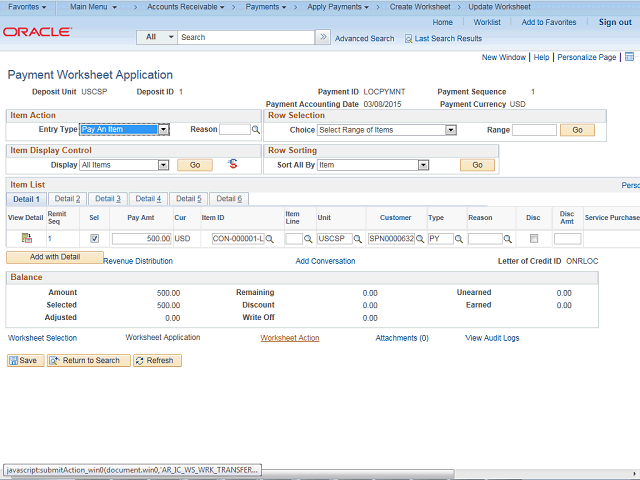Click the View Detail icon in row 1
This screenshot has width=640, height=480.
click(x=27, y=238)
